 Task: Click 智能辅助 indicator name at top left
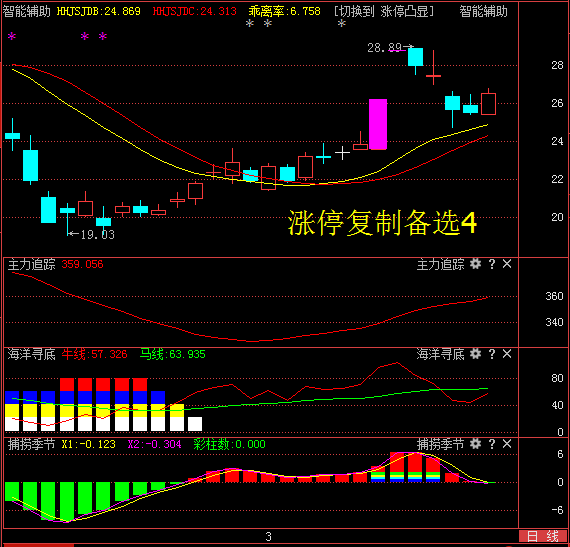click(x=27, y=12)
